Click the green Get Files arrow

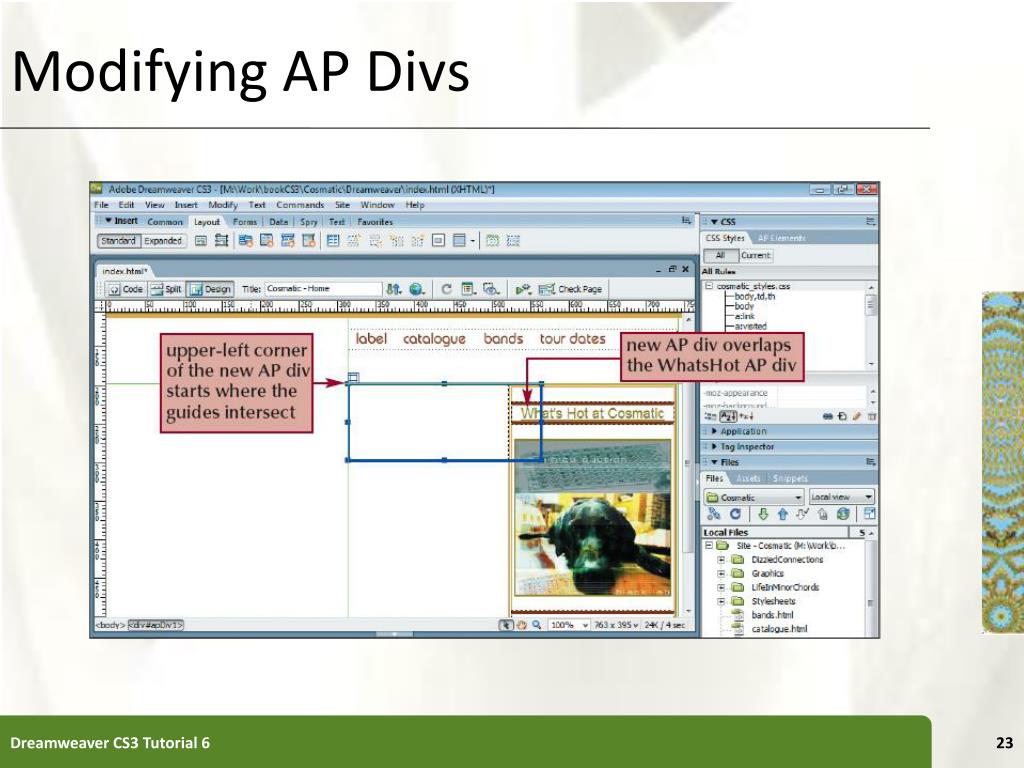[763, 515]
